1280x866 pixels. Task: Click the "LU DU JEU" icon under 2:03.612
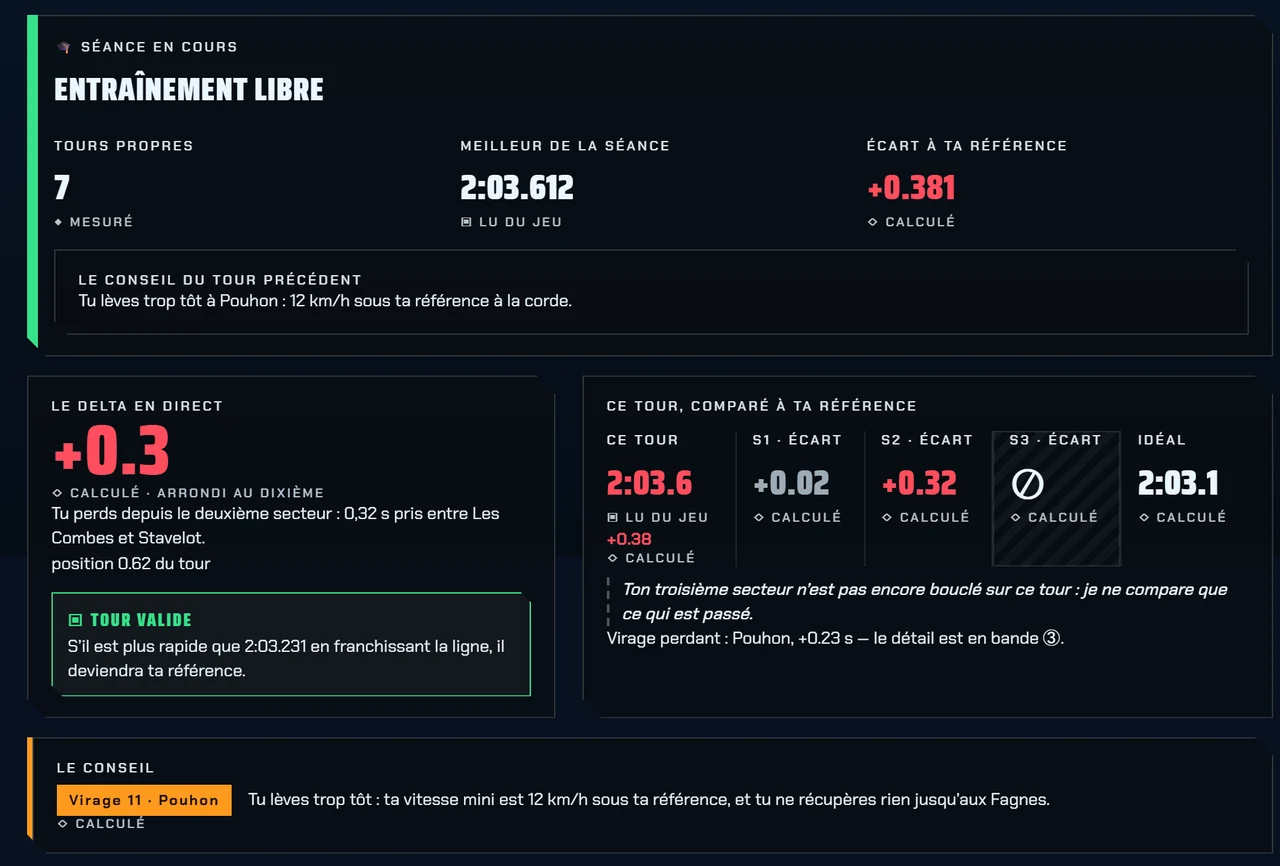(x=466, y=222)
